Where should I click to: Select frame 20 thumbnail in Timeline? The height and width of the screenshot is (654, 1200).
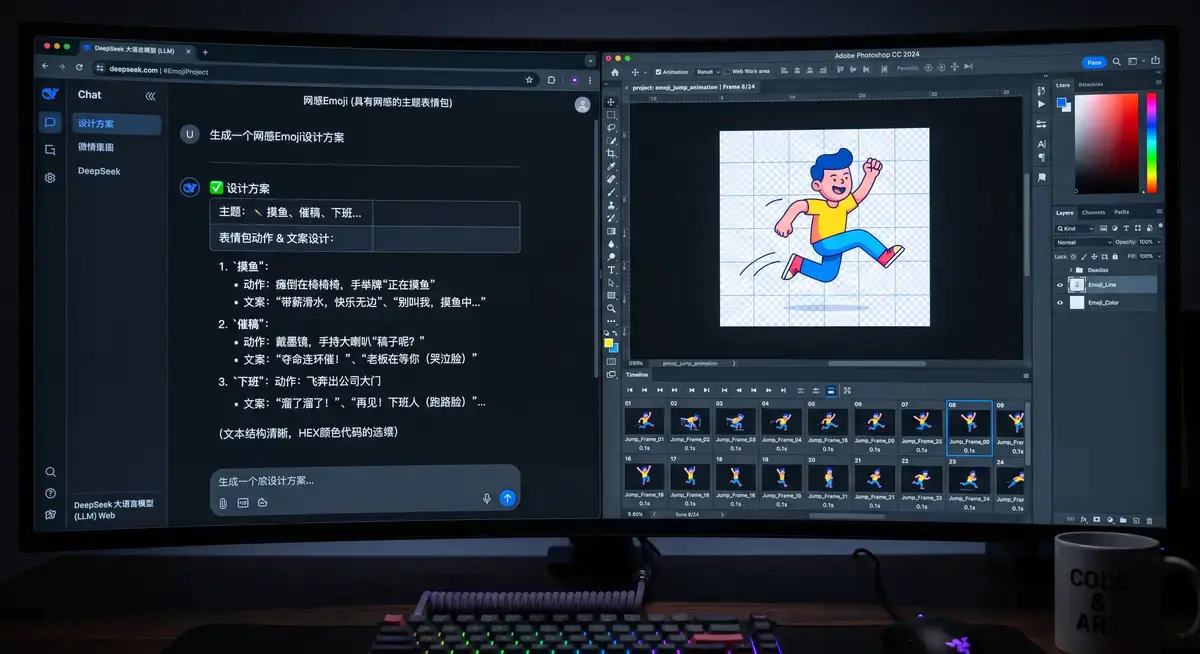click(x=827, y=478)
